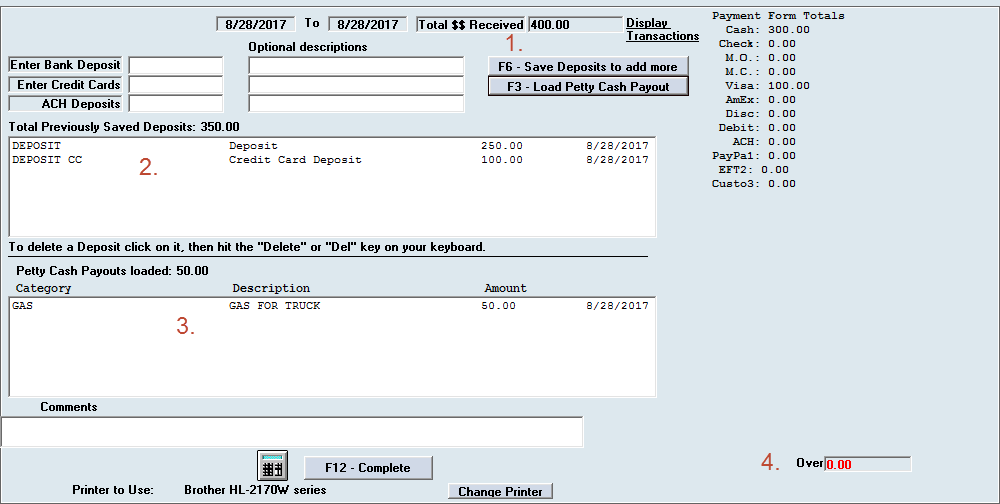The height and width of the screenshot is (504, 1000).
Task: Open the Change Printer button
Action: coord(500,491)
